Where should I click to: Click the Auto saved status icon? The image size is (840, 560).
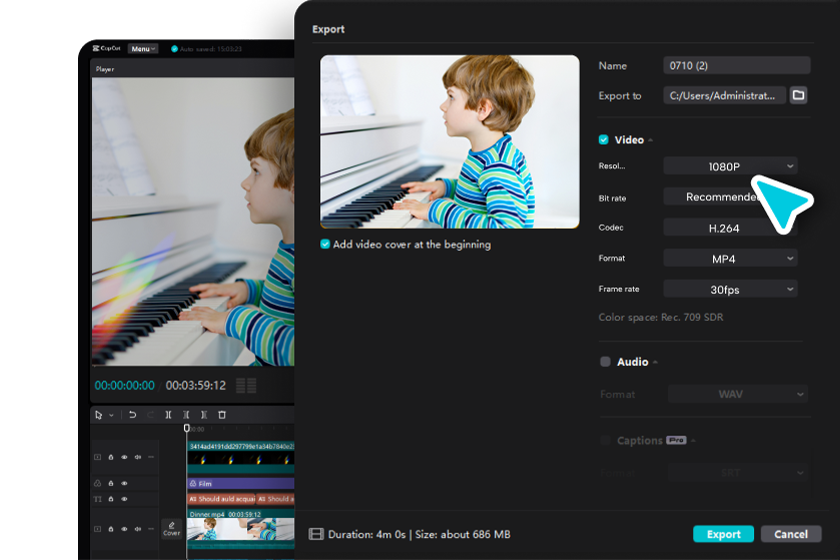(x=174, y=49)
